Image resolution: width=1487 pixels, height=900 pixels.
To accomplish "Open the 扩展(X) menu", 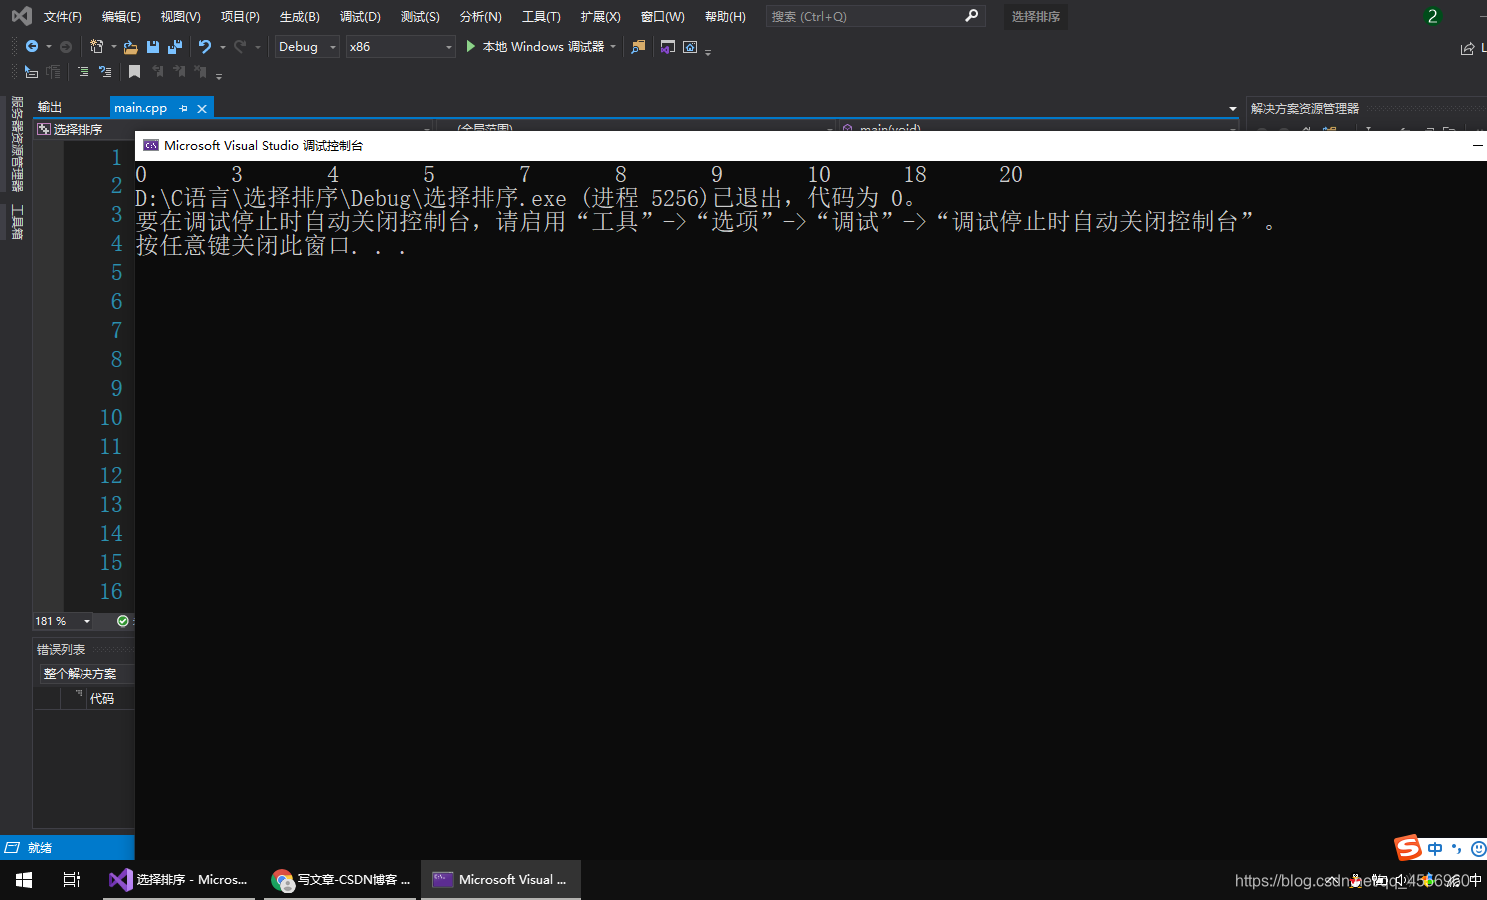I will (x=600, y=16).
